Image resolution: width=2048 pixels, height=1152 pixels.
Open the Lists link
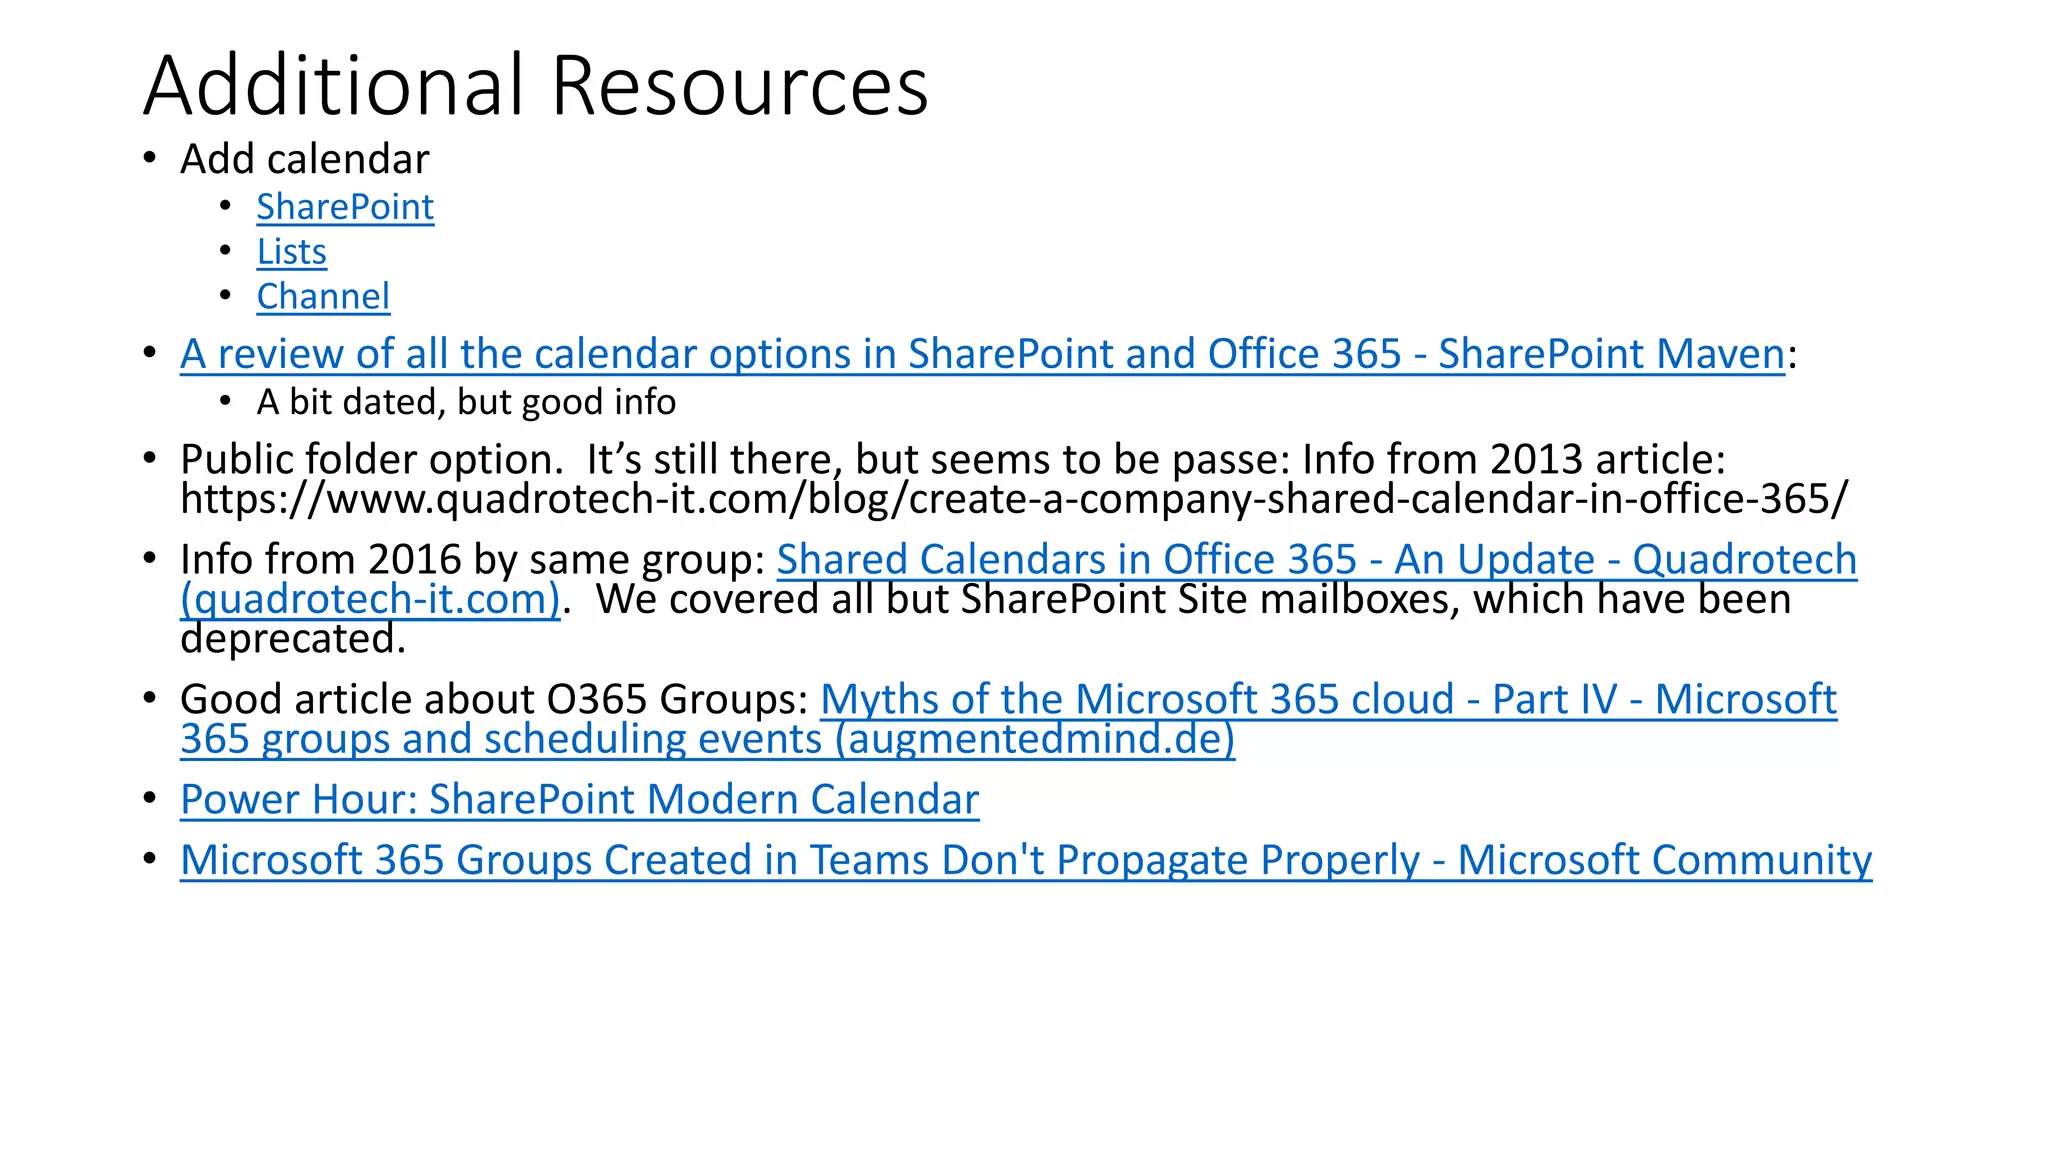coord(291,252)
